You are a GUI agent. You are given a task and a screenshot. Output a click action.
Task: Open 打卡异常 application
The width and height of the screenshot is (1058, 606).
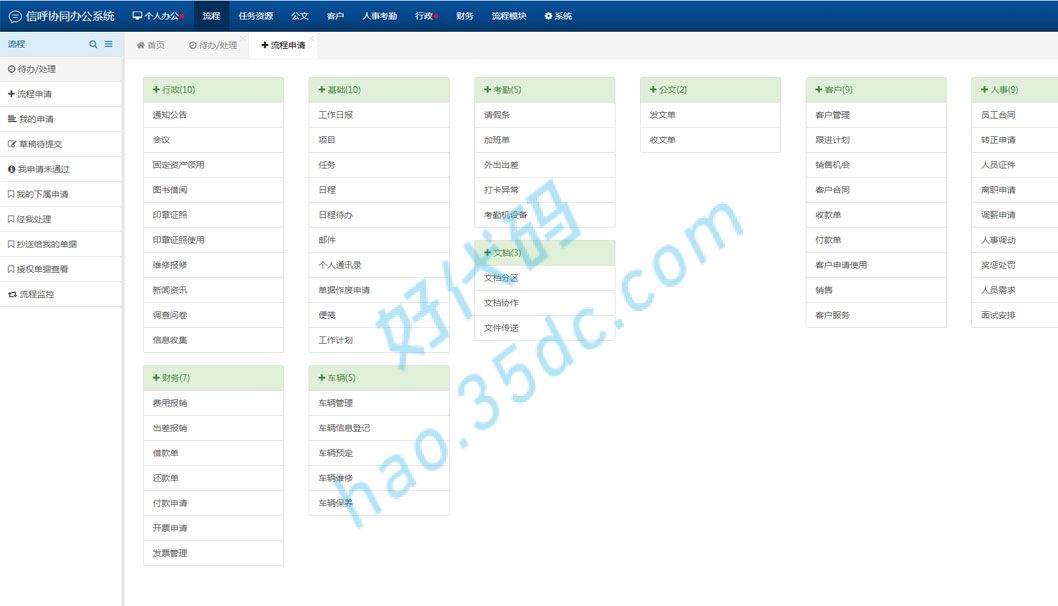pyautogui.click(x=545, y=190)
